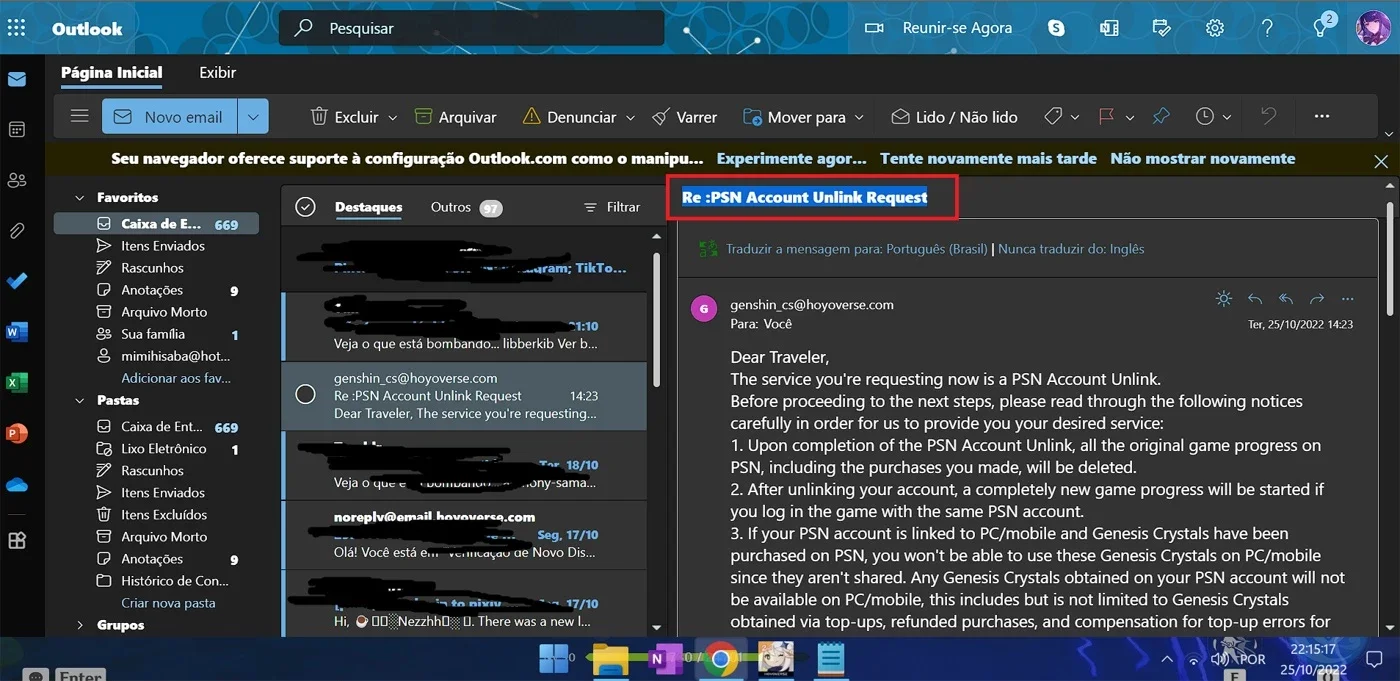Open the Excluir dropdown chevron
Screen dimensions: 1400x681
click(392, 118)
